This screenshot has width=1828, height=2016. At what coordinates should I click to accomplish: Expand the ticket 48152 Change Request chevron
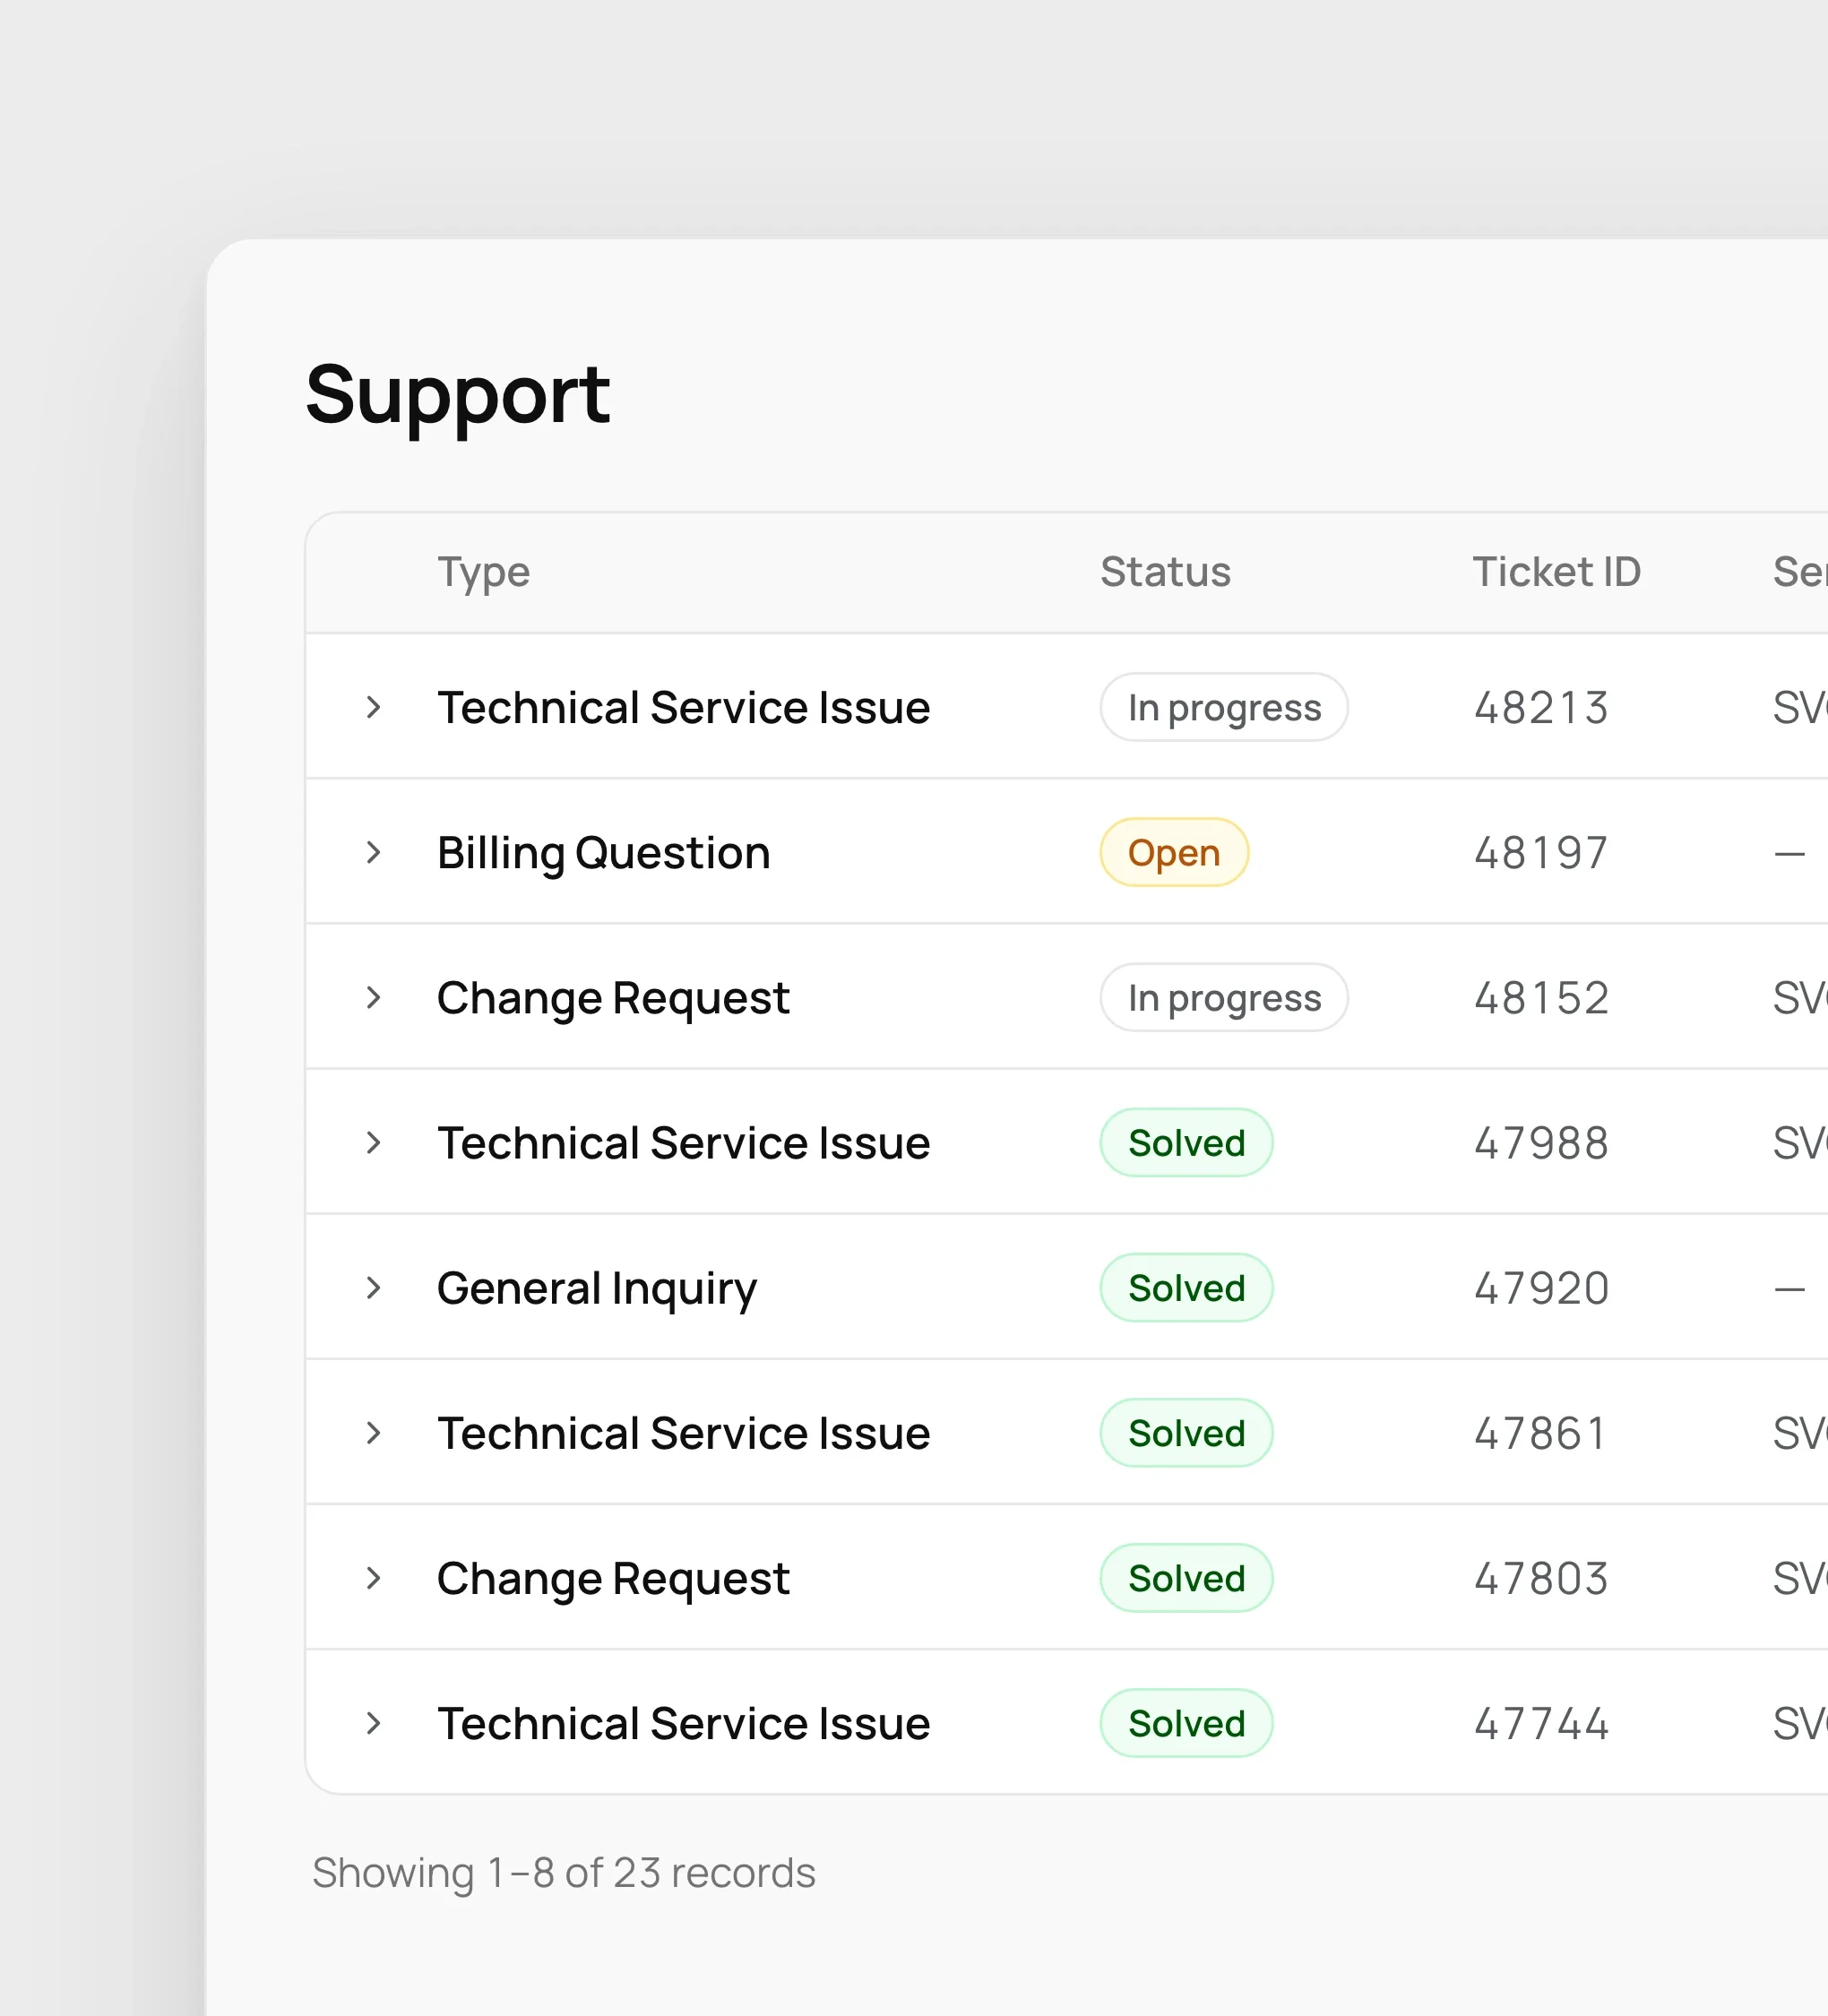[373, 997]
